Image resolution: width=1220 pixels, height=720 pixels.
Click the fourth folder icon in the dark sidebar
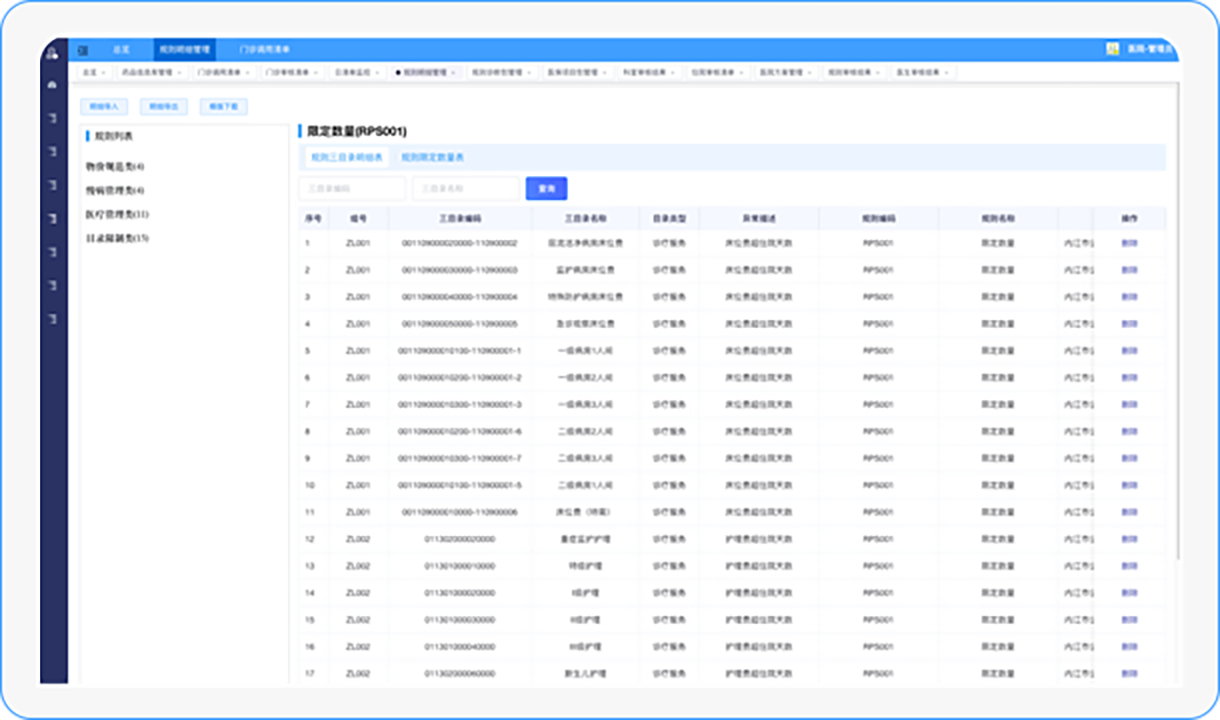52,218
